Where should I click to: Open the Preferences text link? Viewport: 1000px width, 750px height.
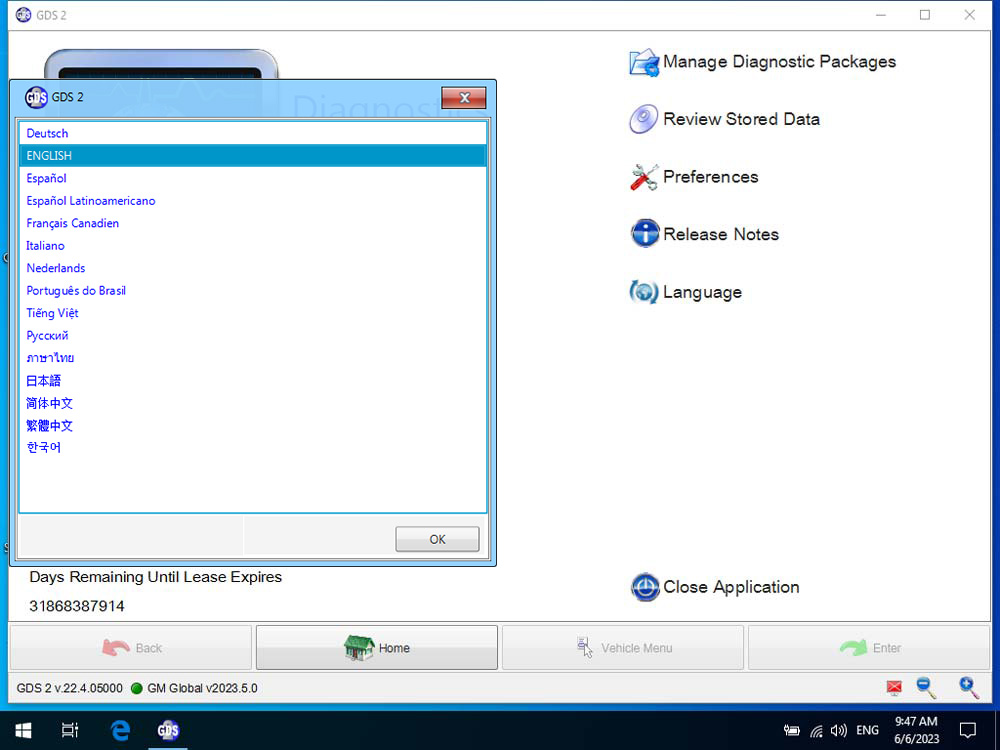point(710,177)
